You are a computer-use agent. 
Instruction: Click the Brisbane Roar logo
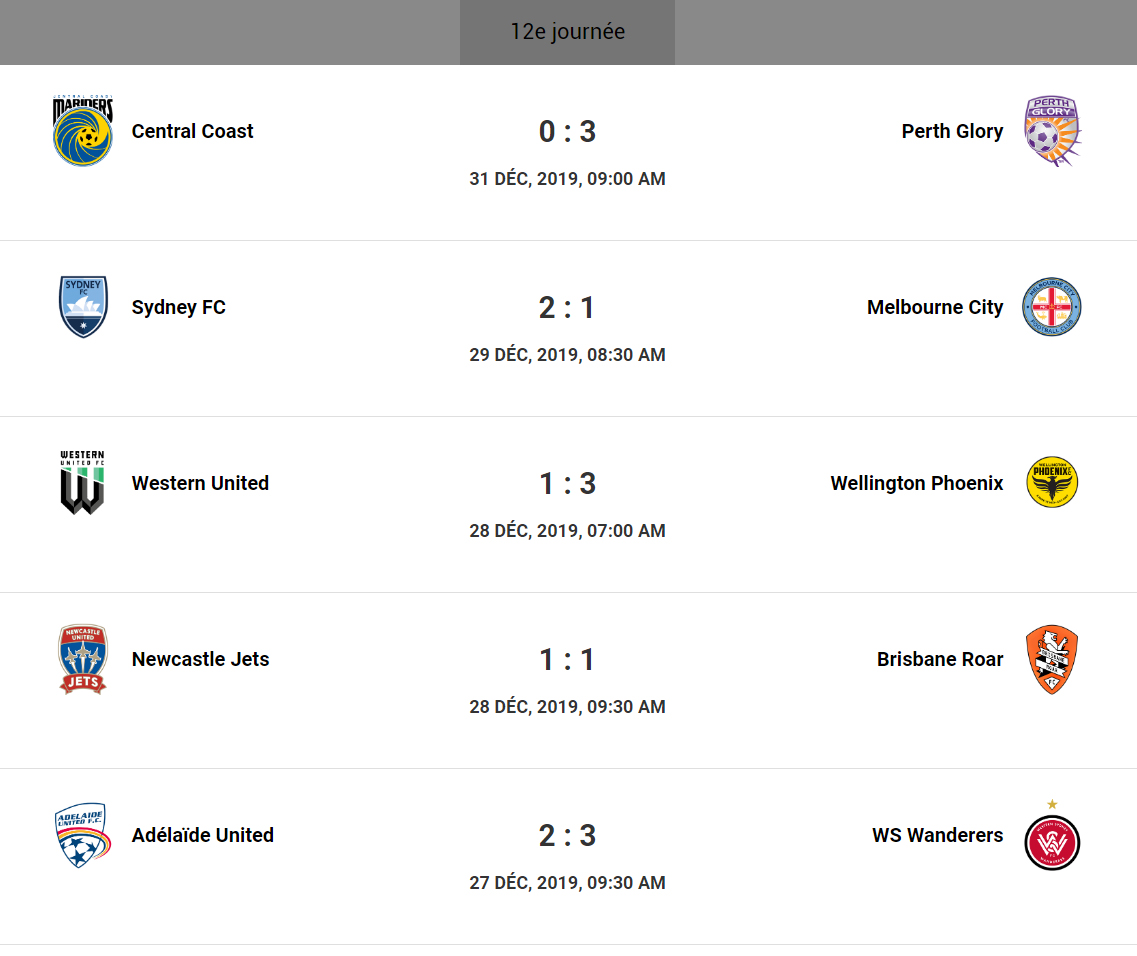tap(1052, 659)
